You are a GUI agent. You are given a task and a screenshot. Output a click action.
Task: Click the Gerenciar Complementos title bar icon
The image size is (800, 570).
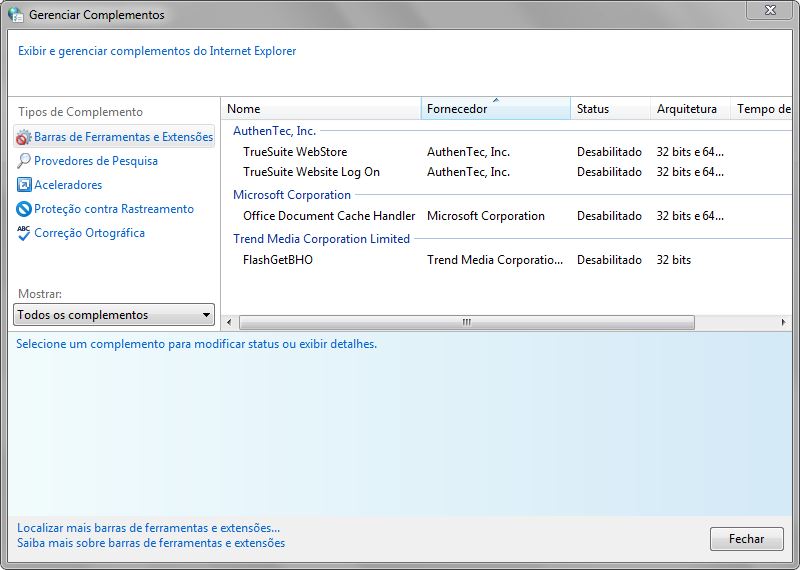click(16, 14)
